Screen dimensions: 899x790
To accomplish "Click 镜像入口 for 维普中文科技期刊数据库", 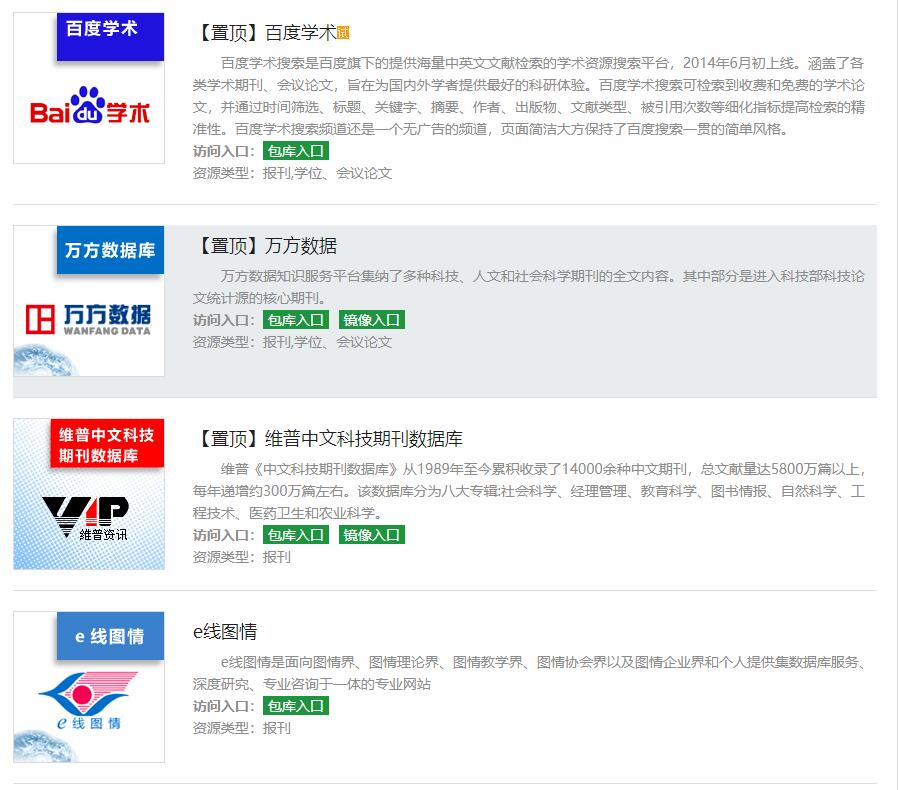I will [x=372, y=535].
